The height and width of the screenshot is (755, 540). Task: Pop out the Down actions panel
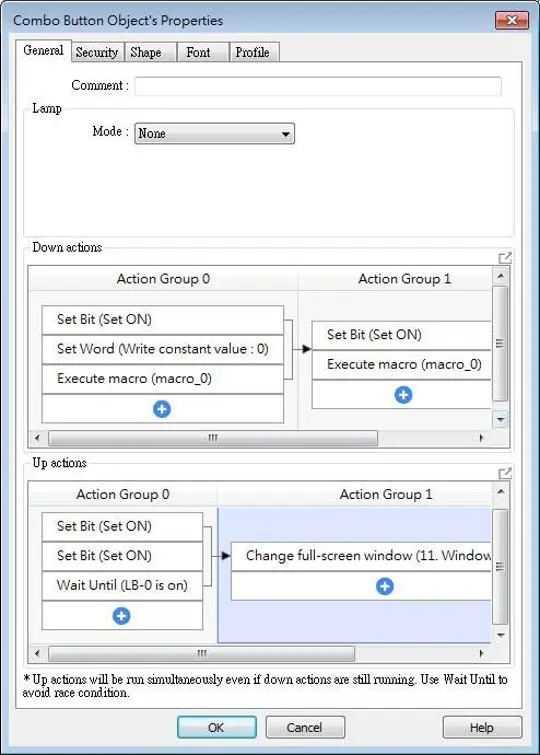pos(504,258)
